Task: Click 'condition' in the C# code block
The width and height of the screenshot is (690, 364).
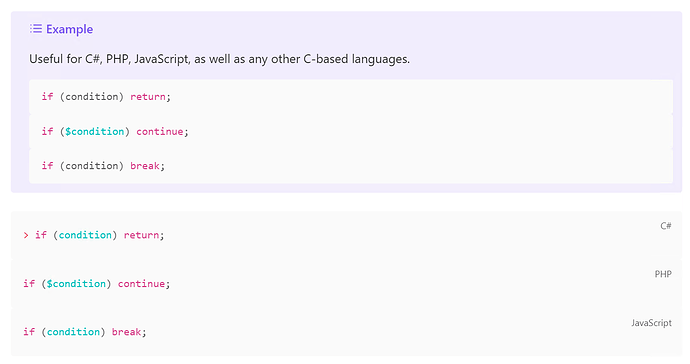Action: 85,235
